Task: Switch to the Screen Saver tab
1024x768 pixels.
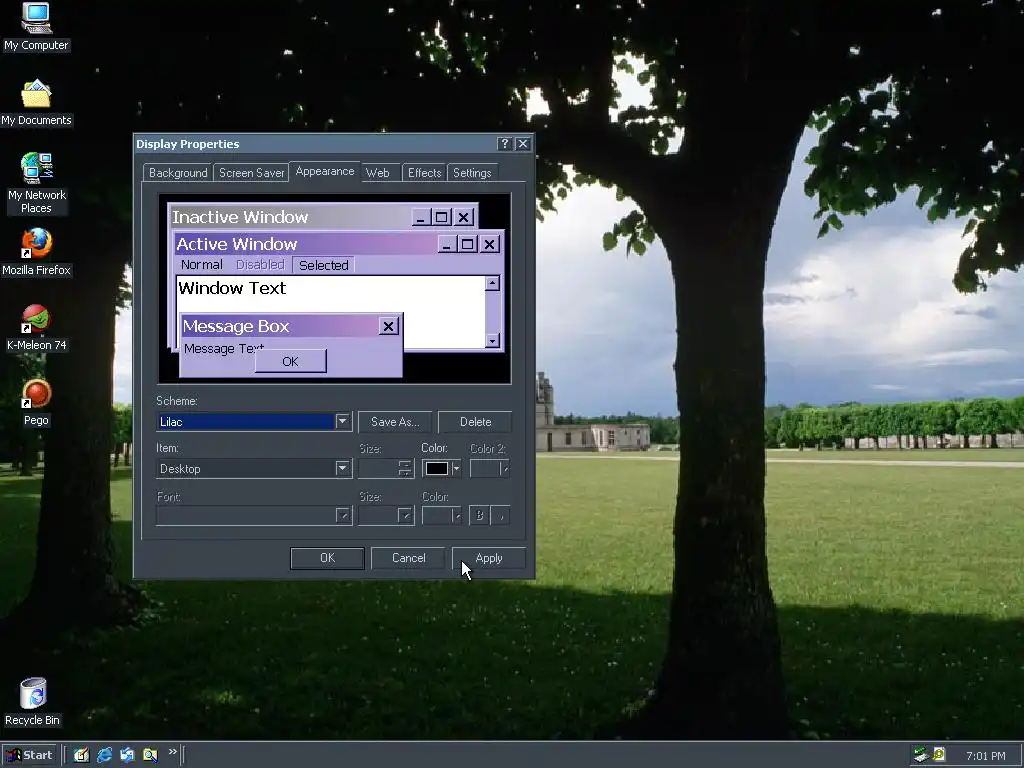Action: (251, 172)
